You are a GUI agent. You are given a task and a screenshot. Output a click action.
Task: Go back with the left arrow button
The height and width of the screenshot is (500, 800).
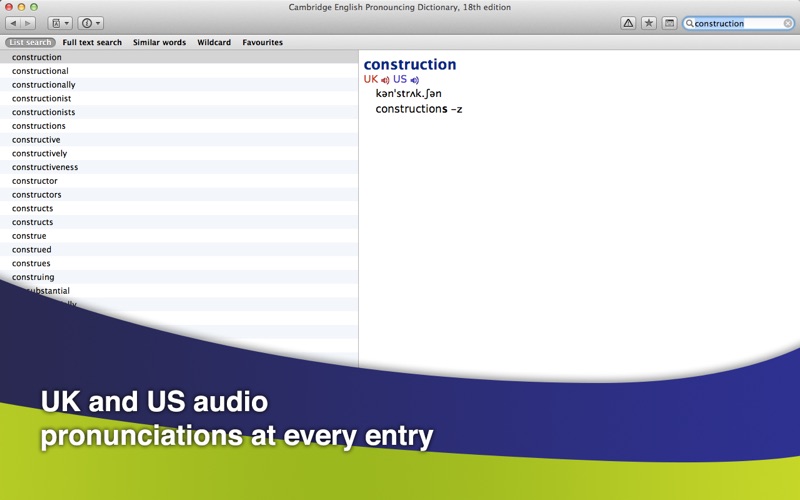(13, 23)
